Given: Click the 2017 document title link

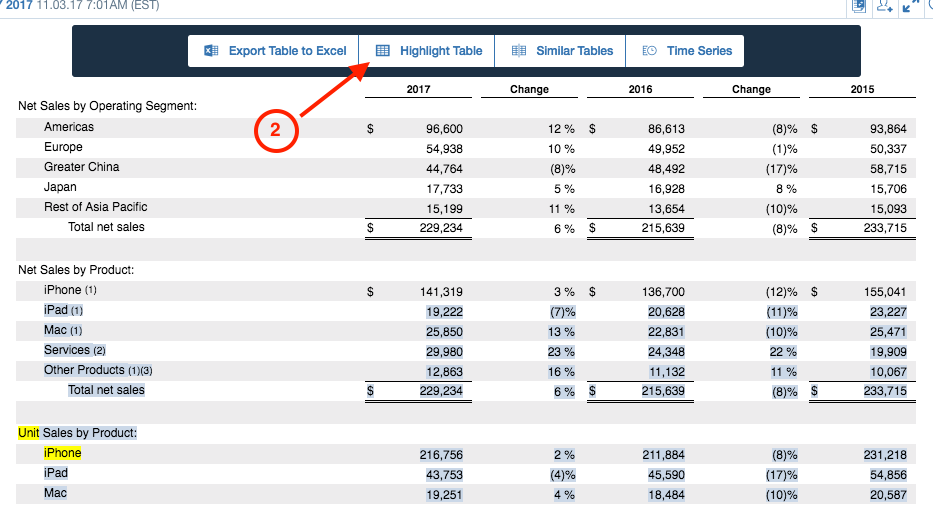Looking at the screenshot, I should point(18,5).
